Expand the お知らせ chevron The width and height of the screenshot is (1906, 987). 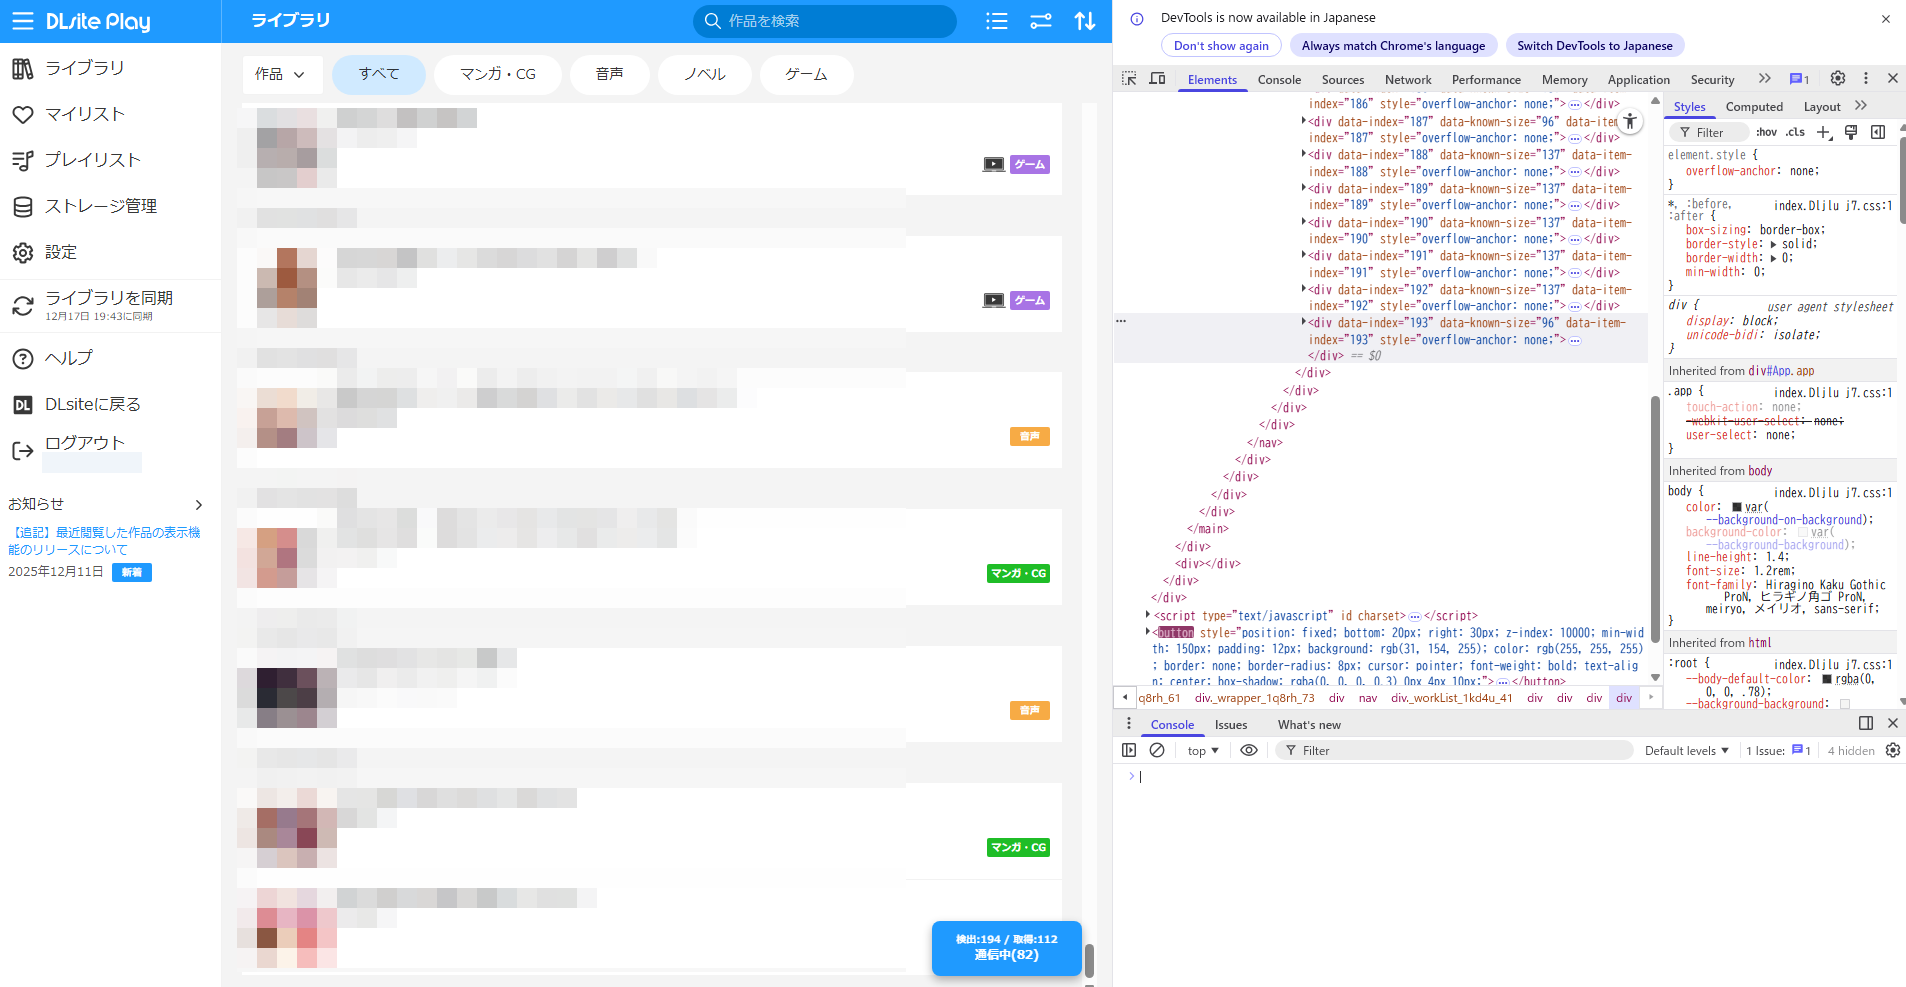point(198,505)
